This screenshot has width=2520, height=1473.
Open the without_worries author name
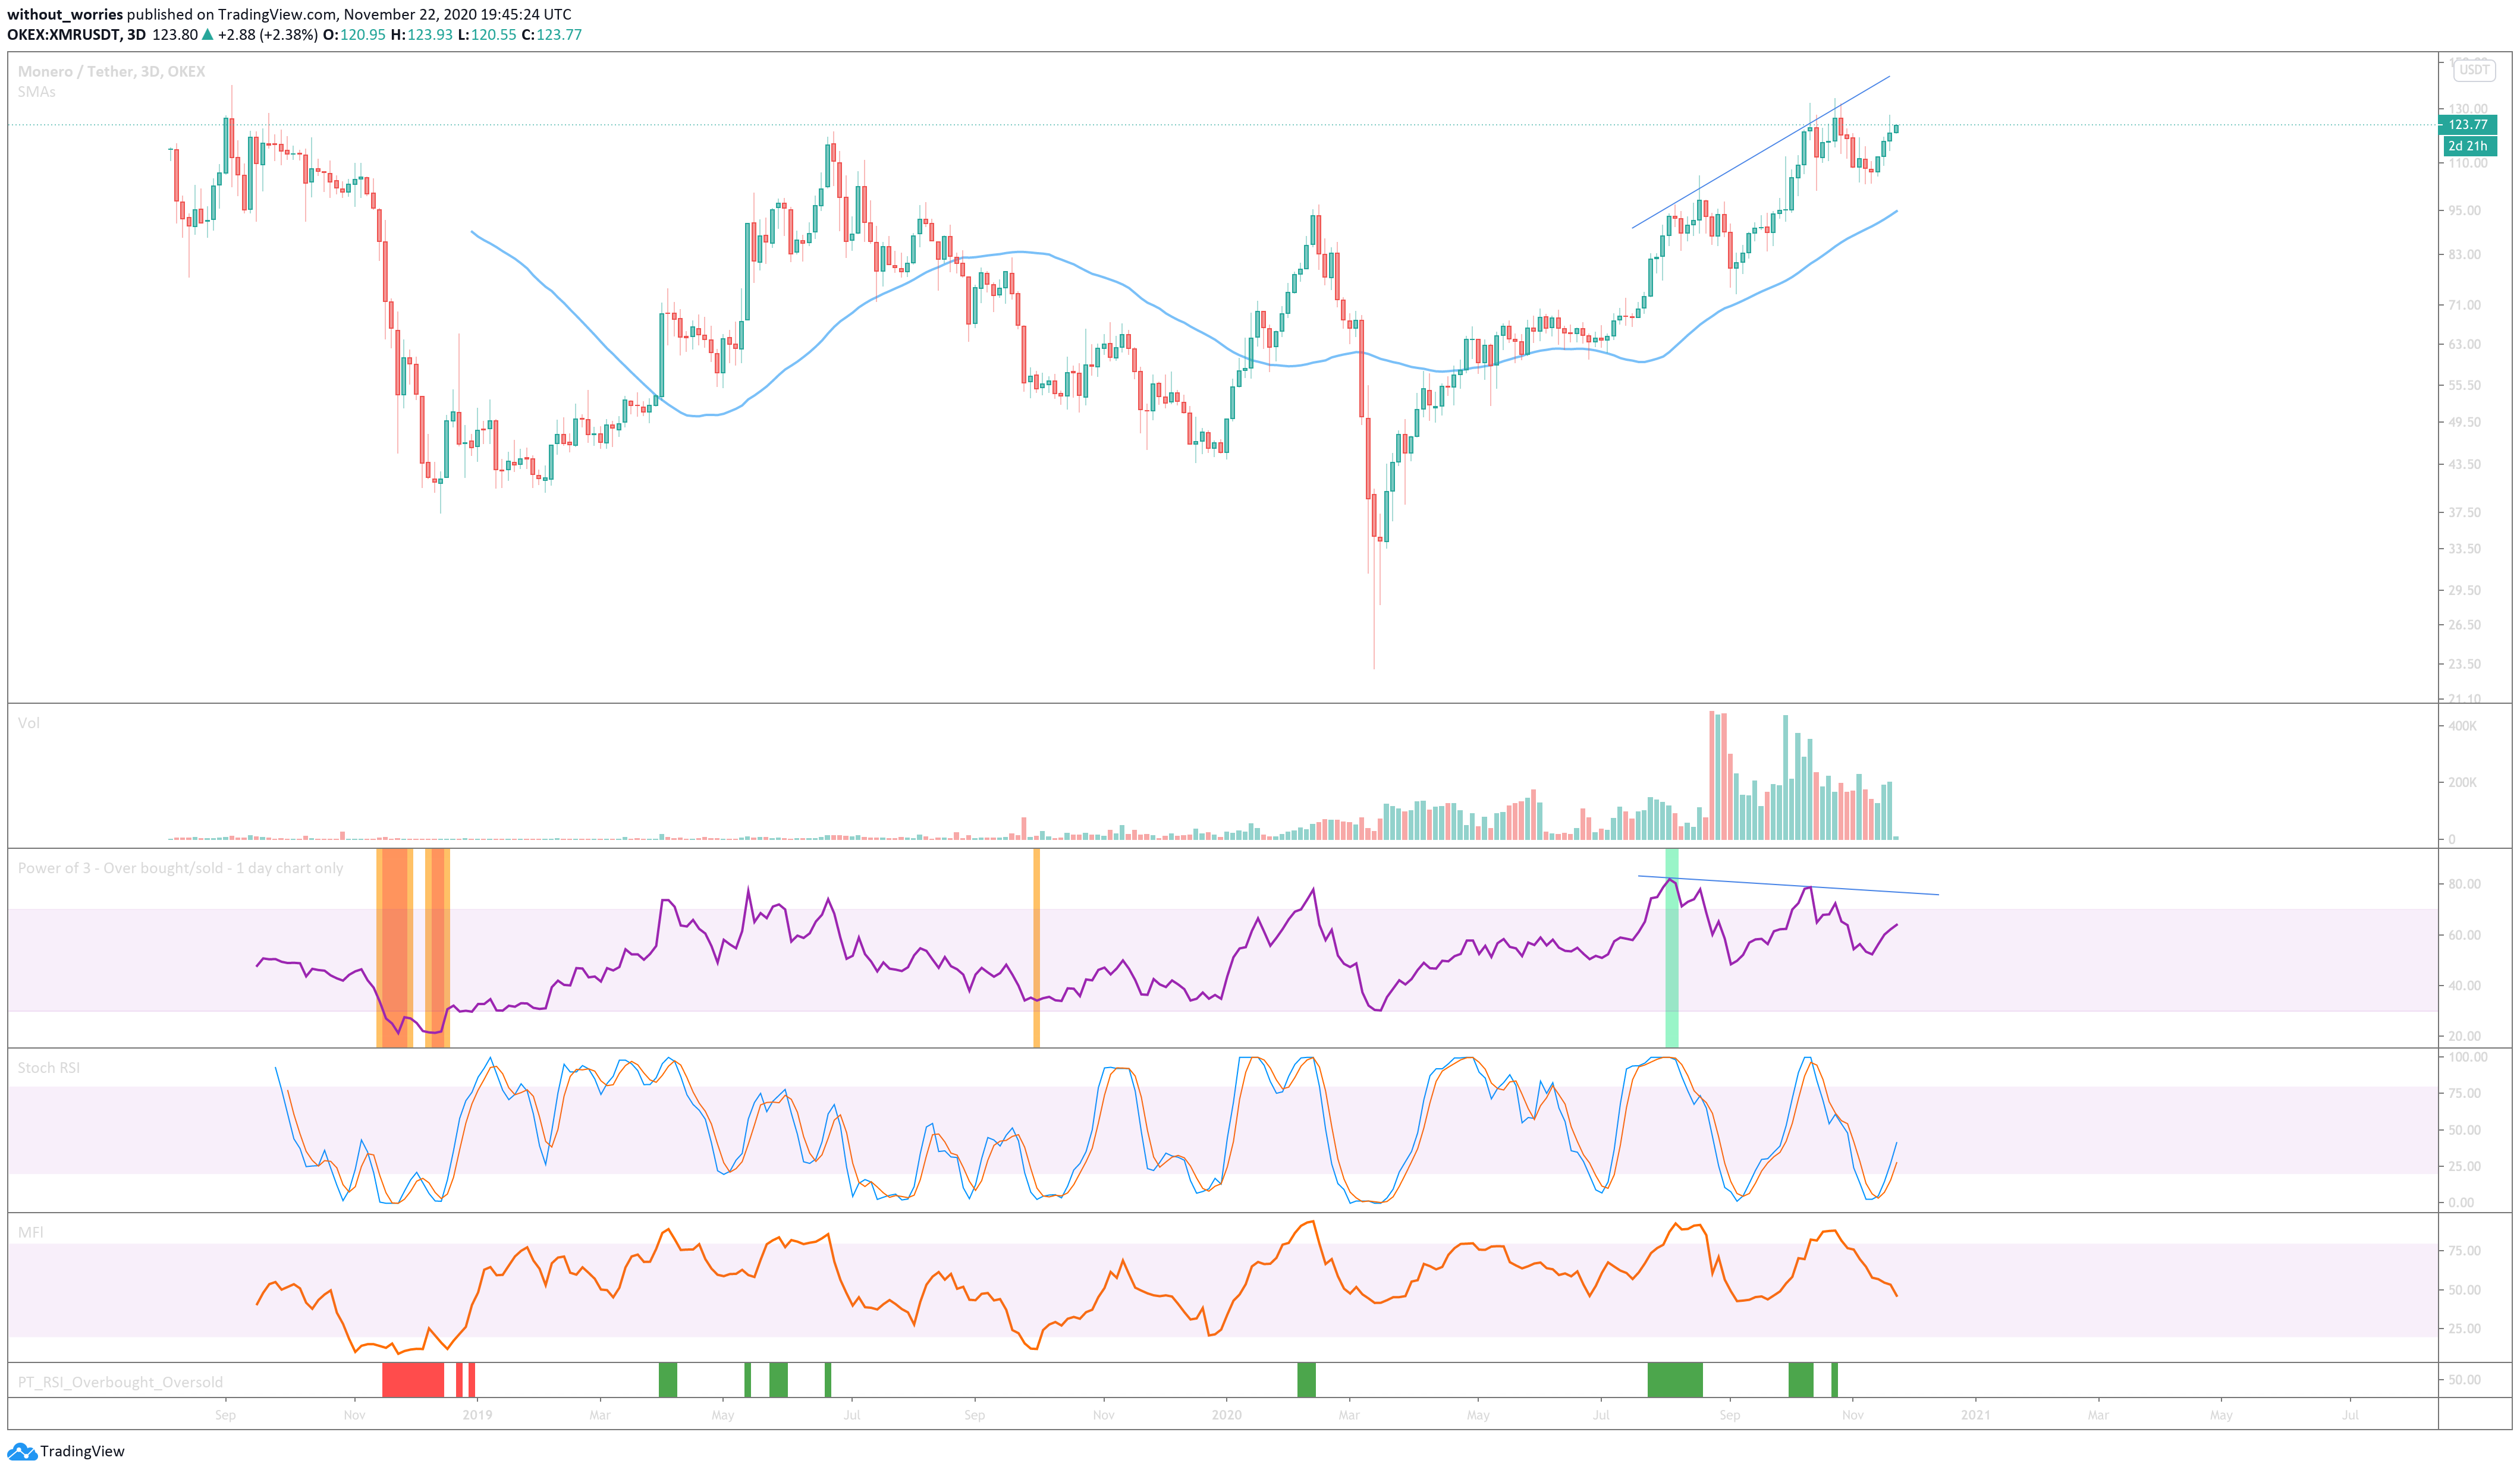(65, 14)
